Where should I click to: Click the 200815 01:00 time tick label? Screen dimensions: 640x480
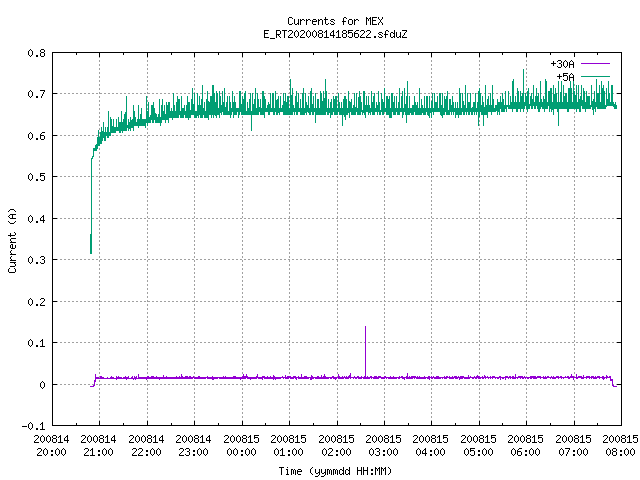[289, 445]
